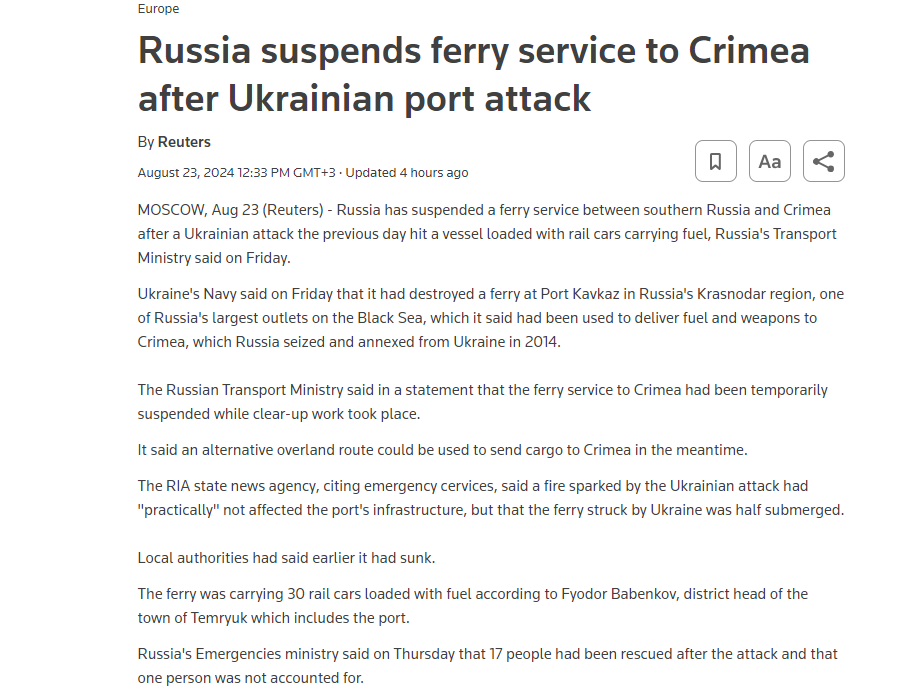
Task: Click the paragraph mentioning Fyodor Babenkov
Action: click(x=472, y=606)
